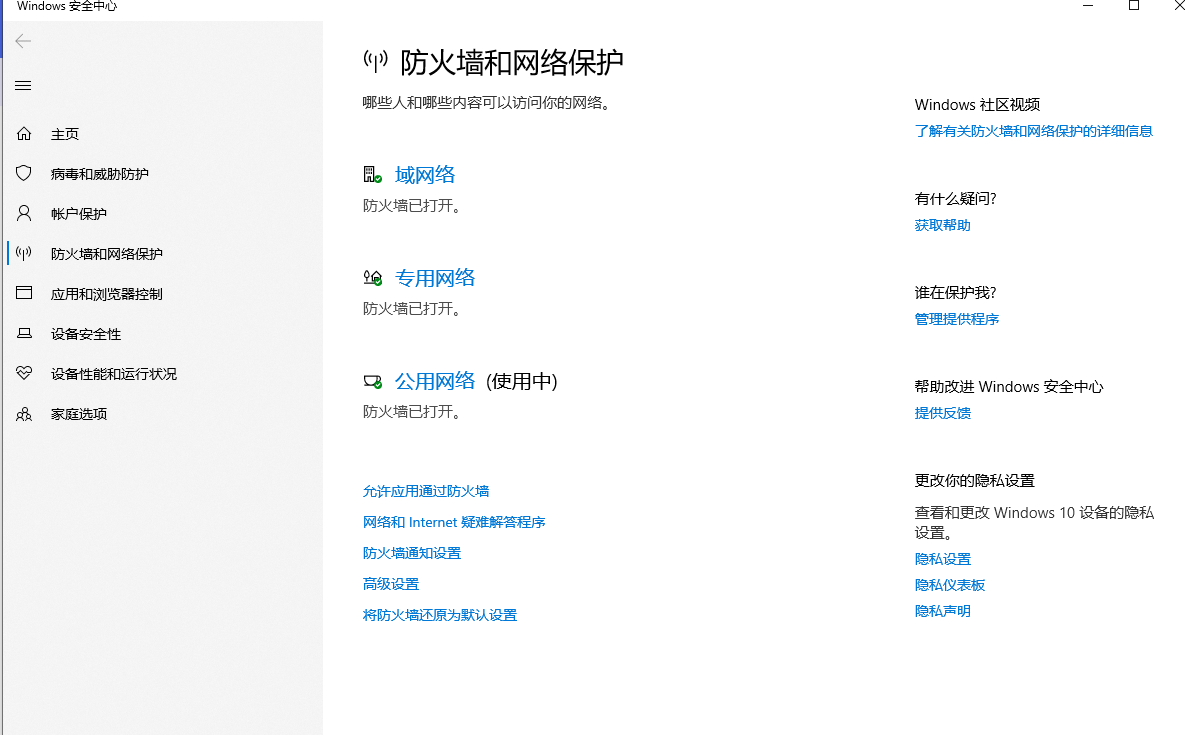Click the 更改你的隐私设置 heading
This screenshot has width=1202, height=735.
pos(975,480)
